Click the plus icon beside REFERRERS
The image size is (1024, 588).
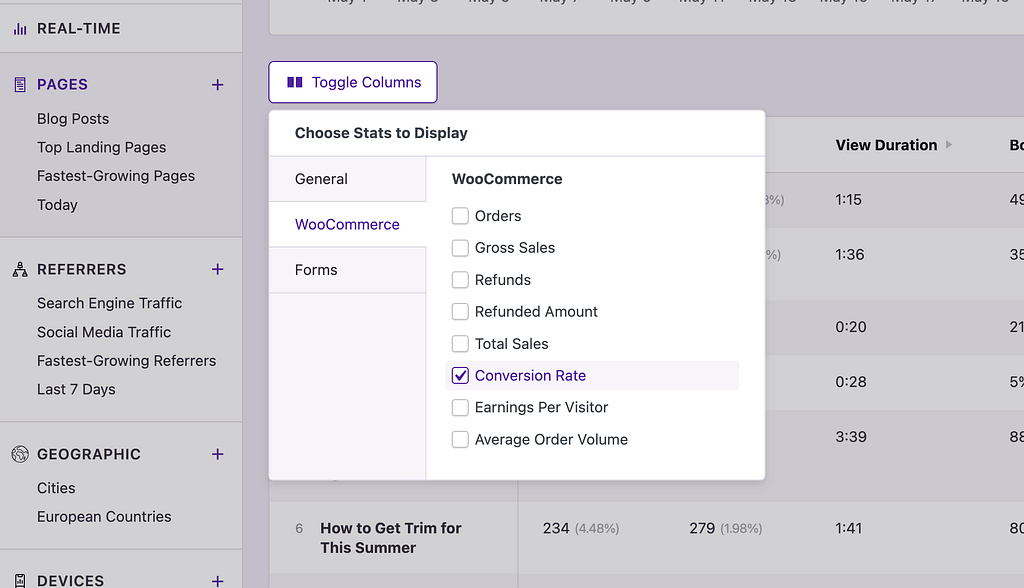click(x=218, y=269)
